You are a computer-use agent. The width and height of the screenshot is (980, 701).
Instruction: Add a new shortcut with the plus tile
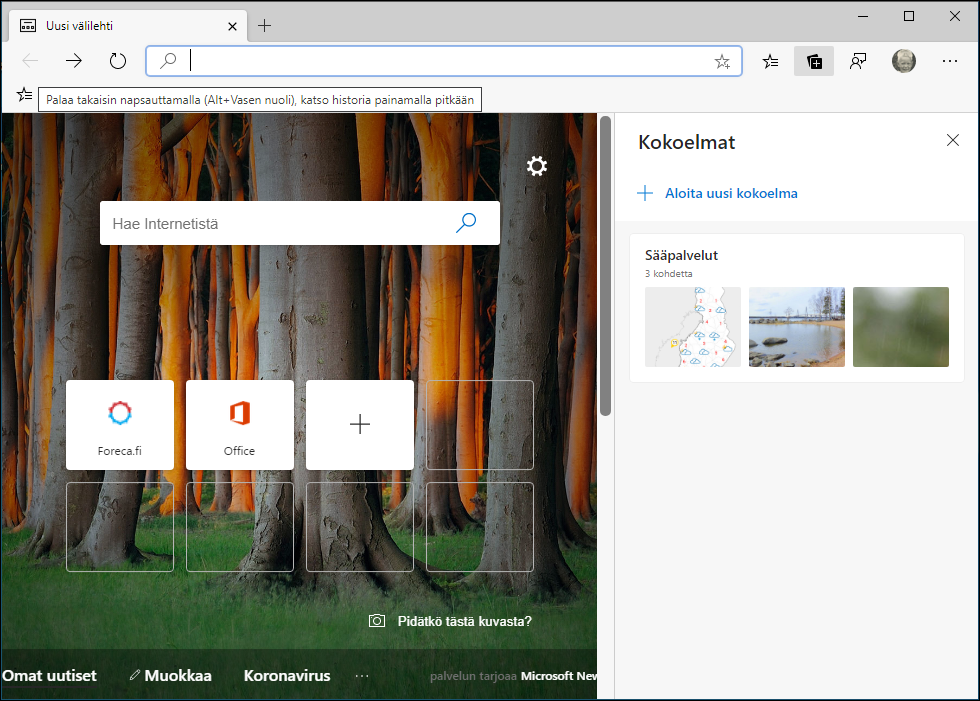pyautogui.click(x=360, y=424)
